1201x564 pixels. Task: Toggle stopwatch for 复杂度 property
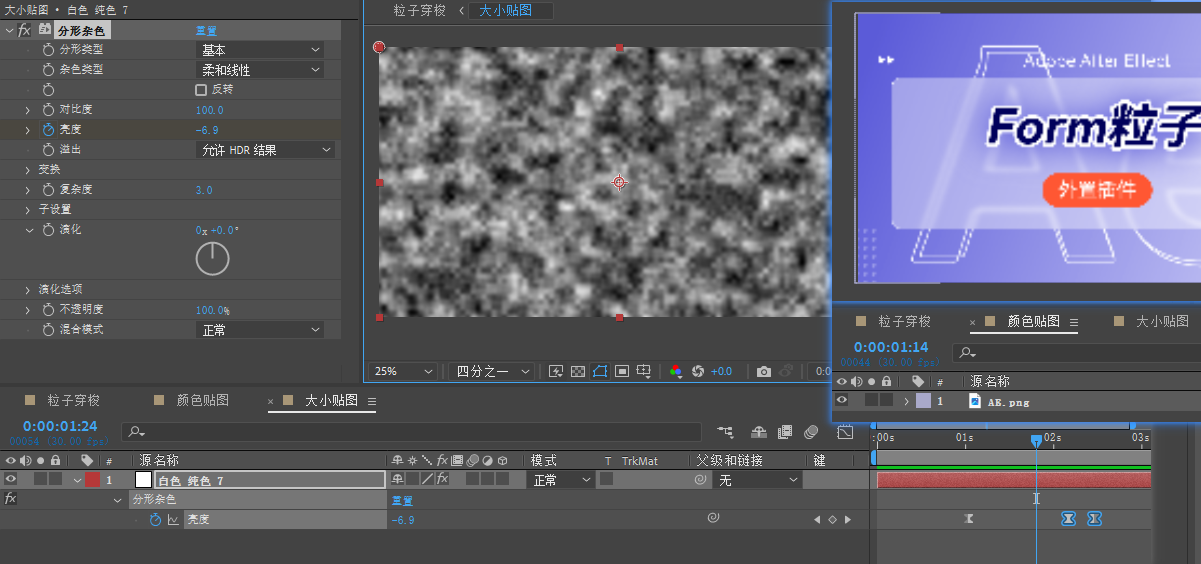[49, 190]
